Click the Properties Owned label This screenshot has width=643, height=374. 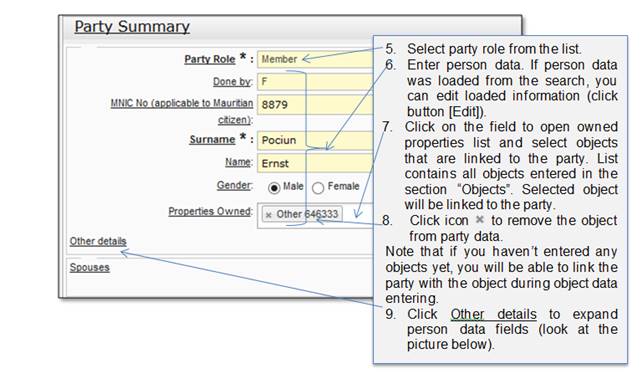(210, 211)
